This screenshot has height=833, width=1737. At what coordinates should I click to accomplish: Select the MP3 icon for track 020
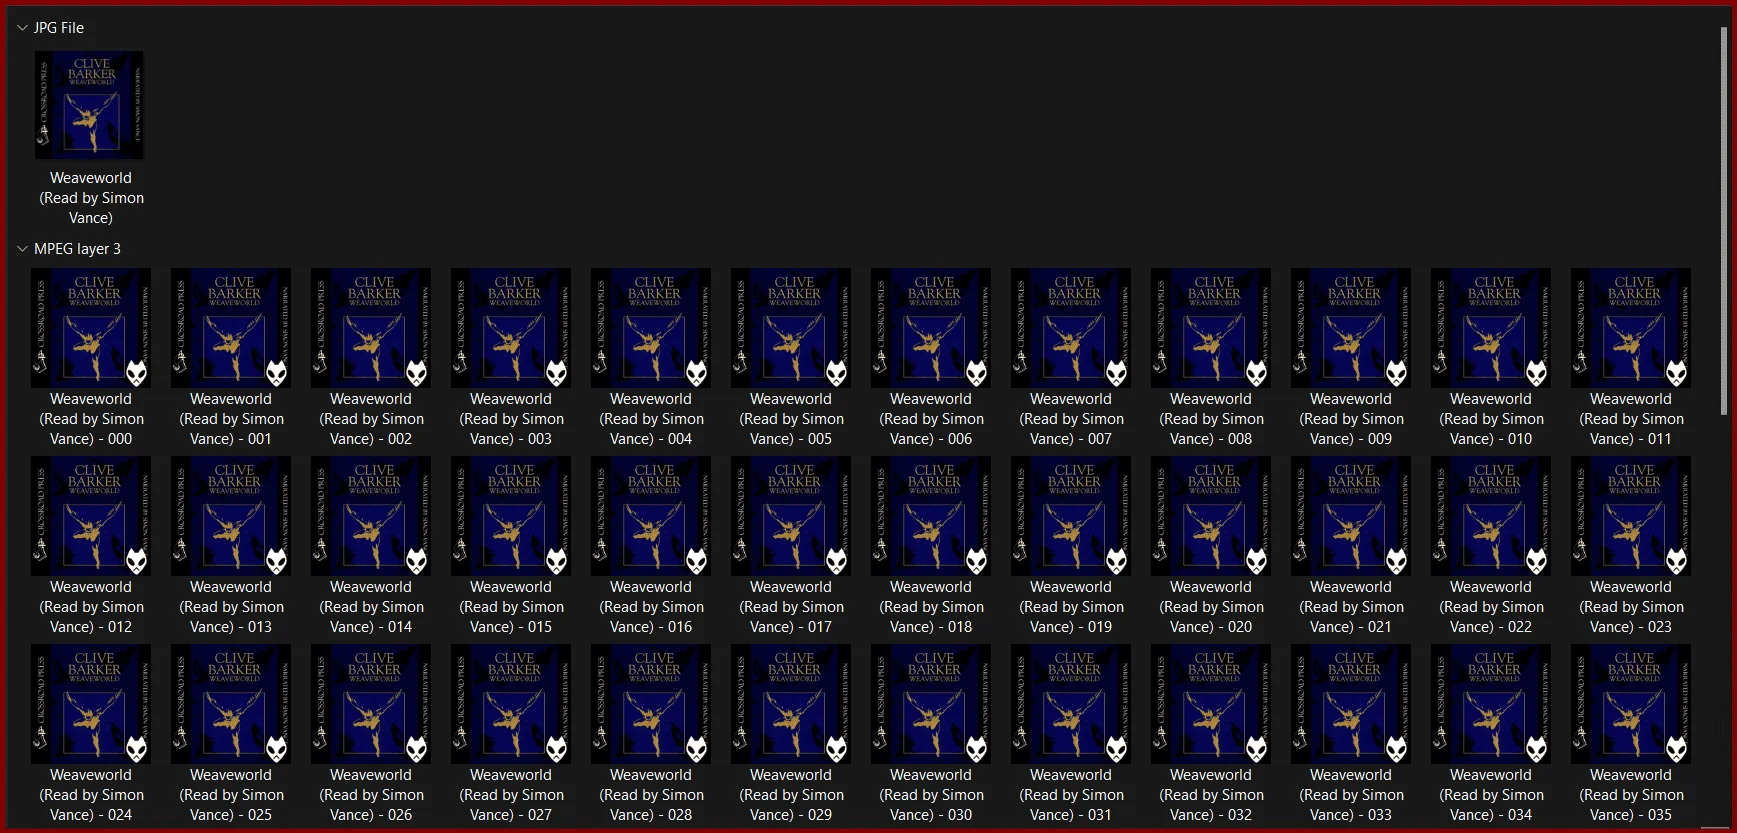(x=1211, y=516)
